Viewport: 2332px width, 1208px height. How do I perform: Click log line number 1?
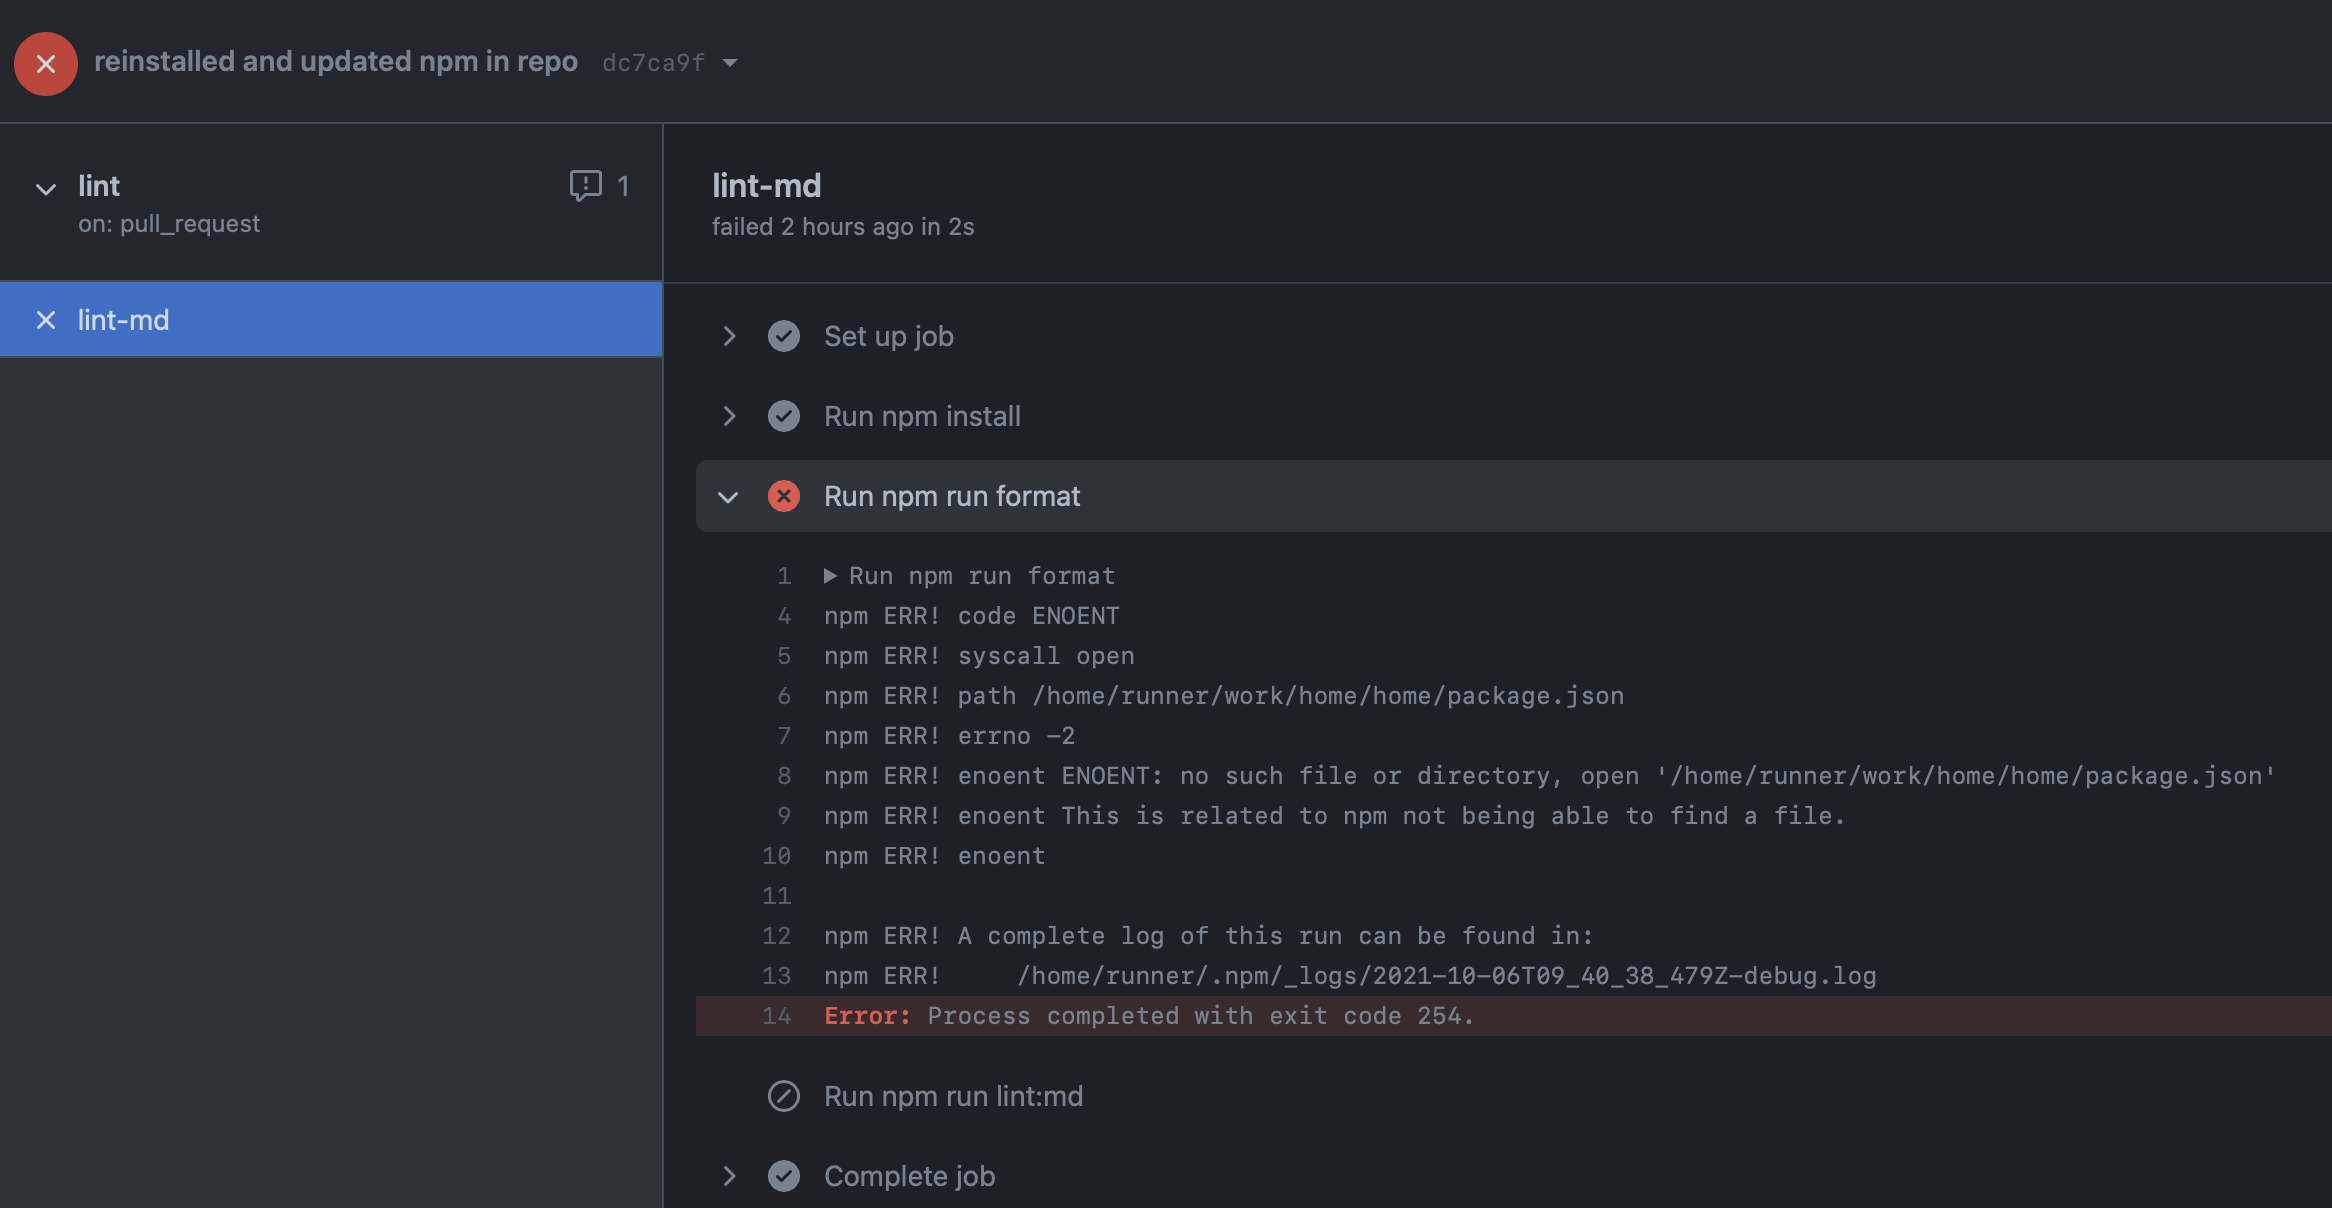[784, 576]
